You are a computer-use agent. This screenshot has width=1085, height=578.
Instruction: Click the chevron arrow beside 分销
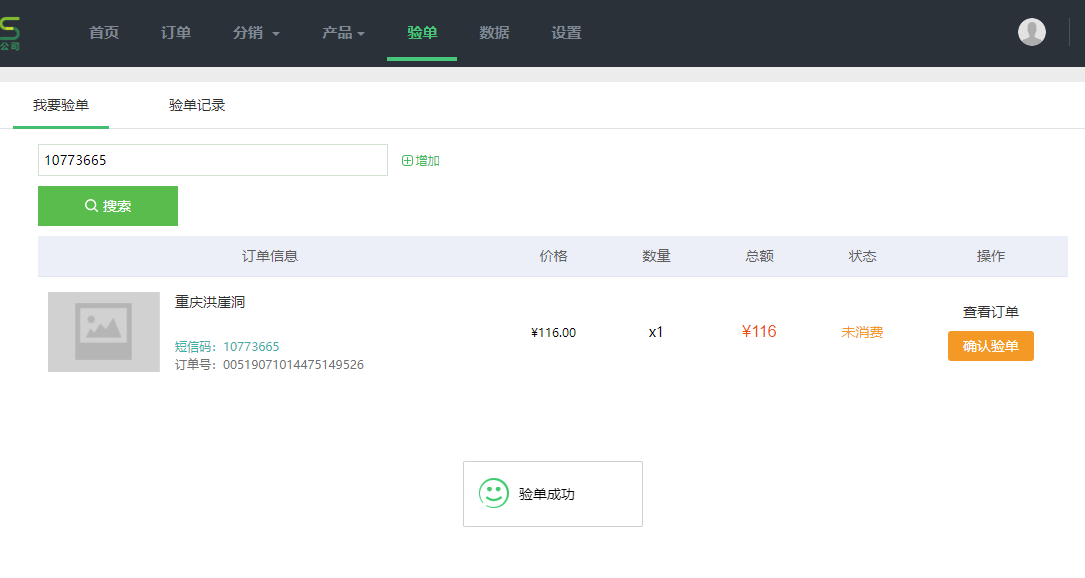(x=276, y=33)
